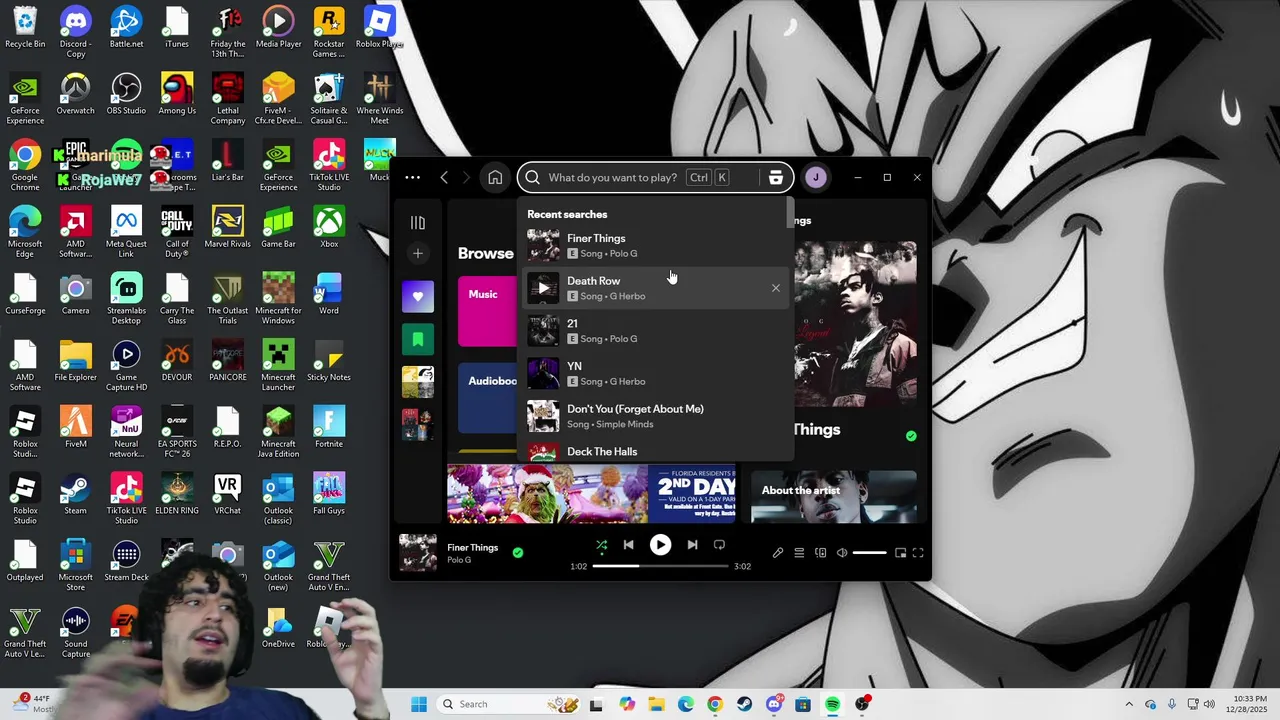The image size is (1280, 720).
Task: Click the song progress bar
Action: 660,566
